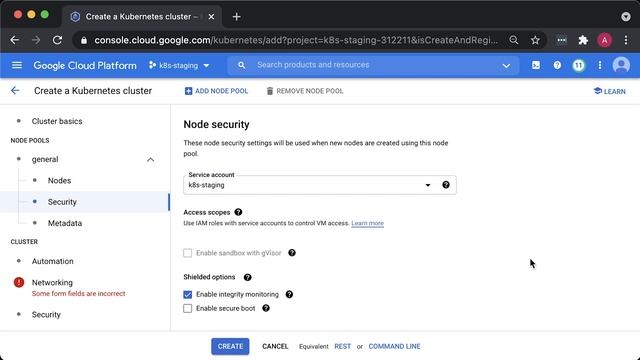Open the Networking cluster section
This screenshot has width=640, height=360.
click(x=52, y=282)
